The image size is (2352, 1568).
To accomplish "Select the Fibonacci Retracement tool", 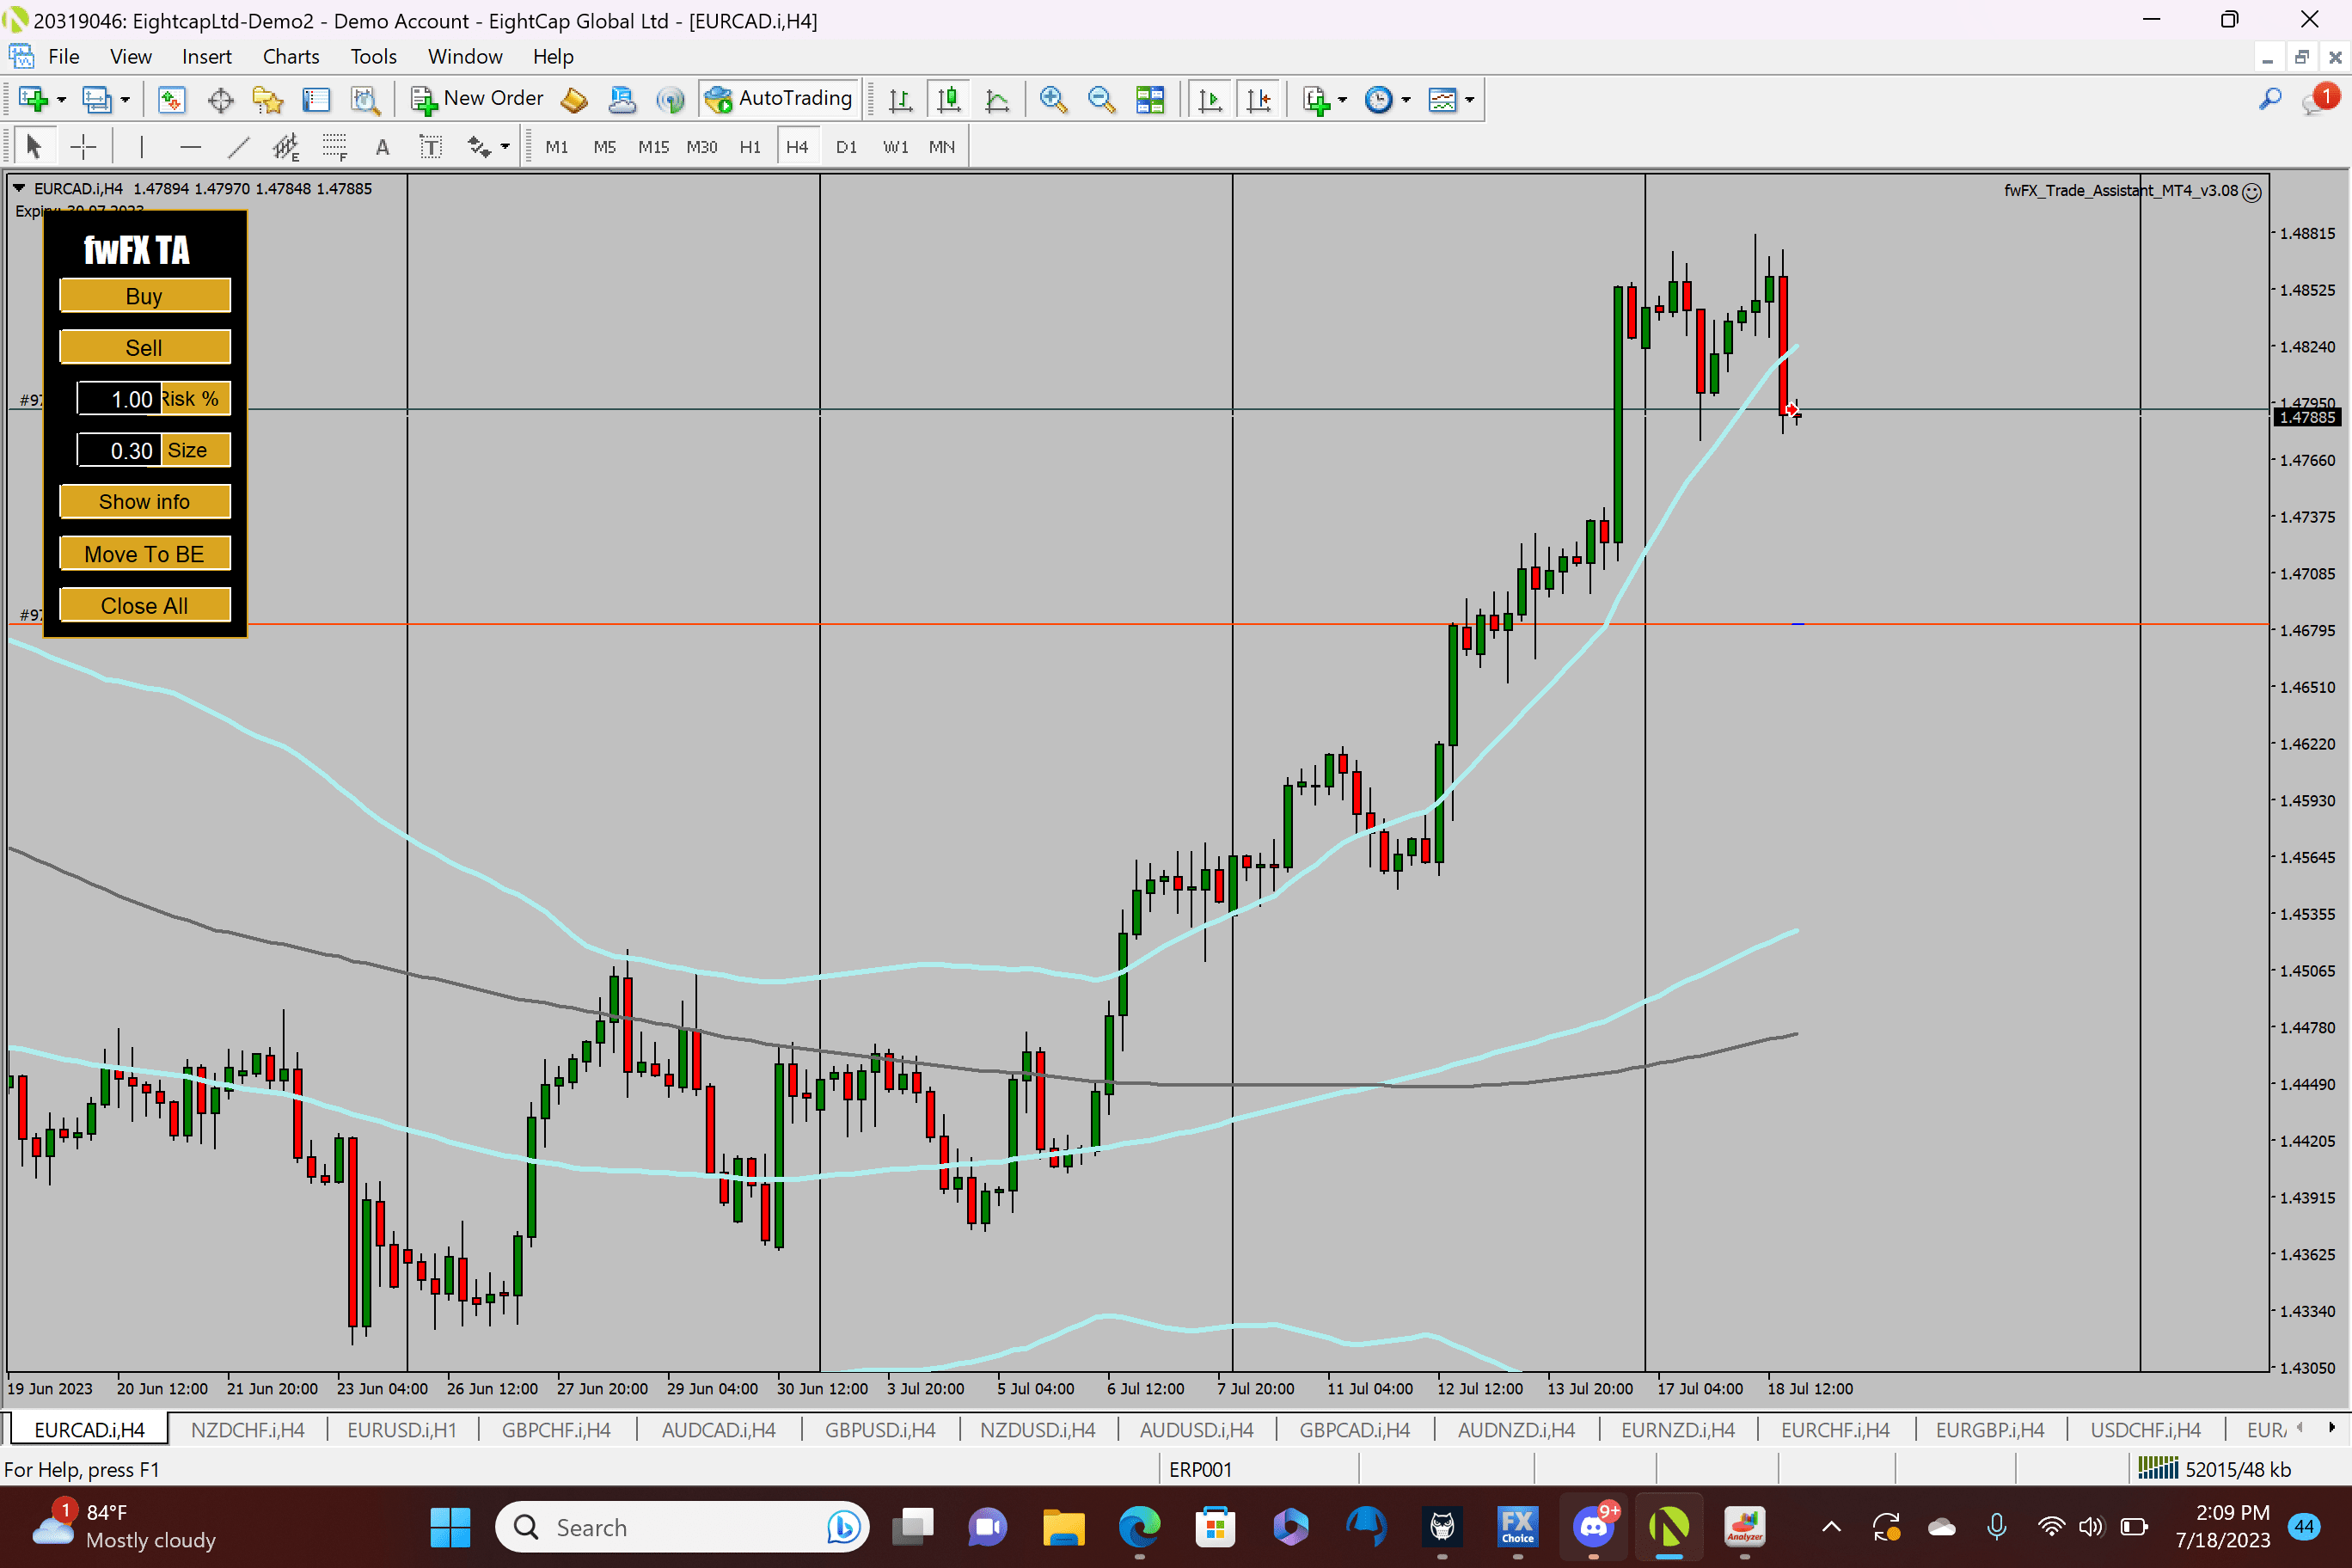I will [x=334, y=147].
